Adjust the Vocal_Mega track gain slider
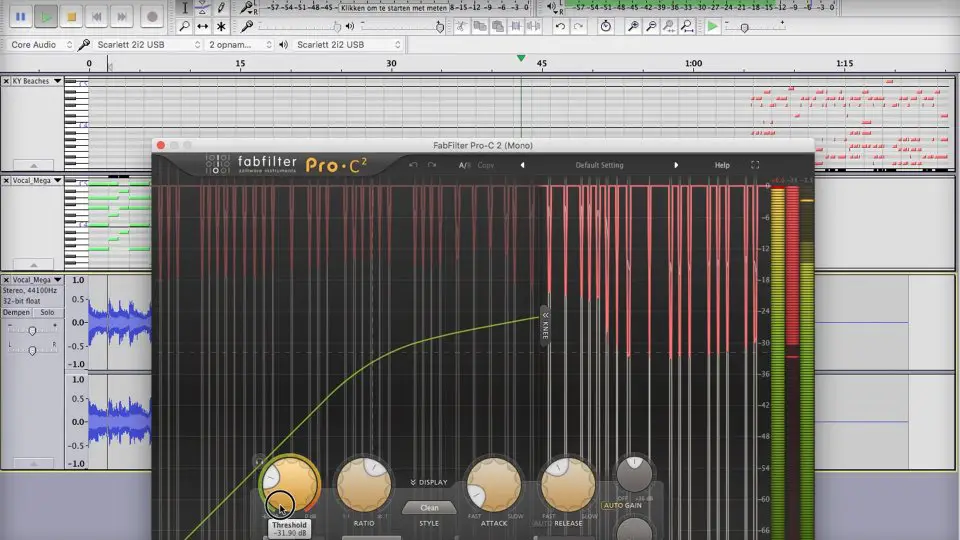This screenshot has width=960, height=540. (32, 330)
